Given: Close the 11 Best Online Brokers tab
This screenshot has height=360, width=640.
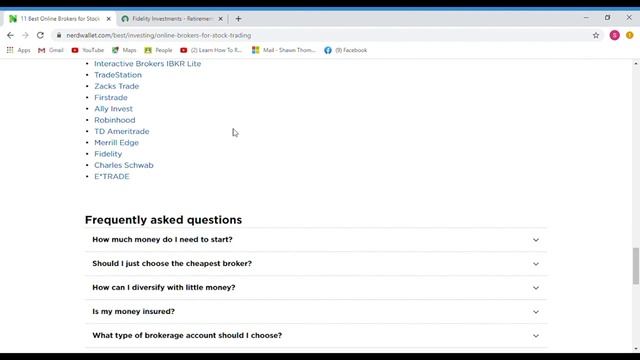Looking at the screenshot, I should point(109,19).
